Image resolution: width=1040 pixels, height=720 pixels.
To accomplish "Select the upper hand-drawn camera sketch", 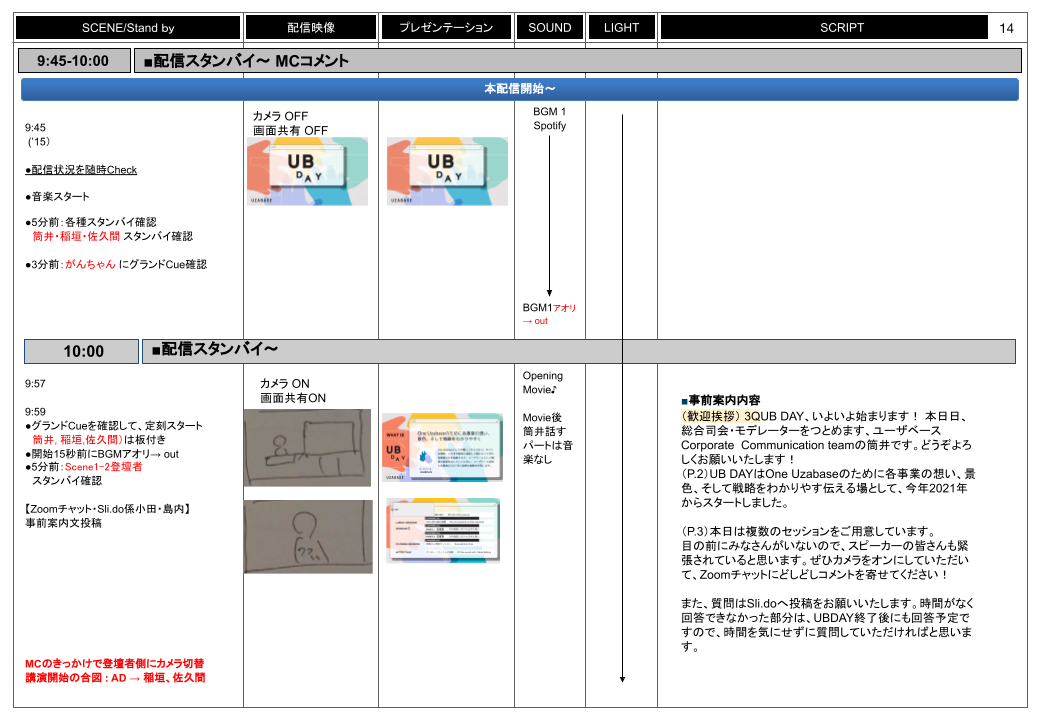I will click(x=307, y=447).
